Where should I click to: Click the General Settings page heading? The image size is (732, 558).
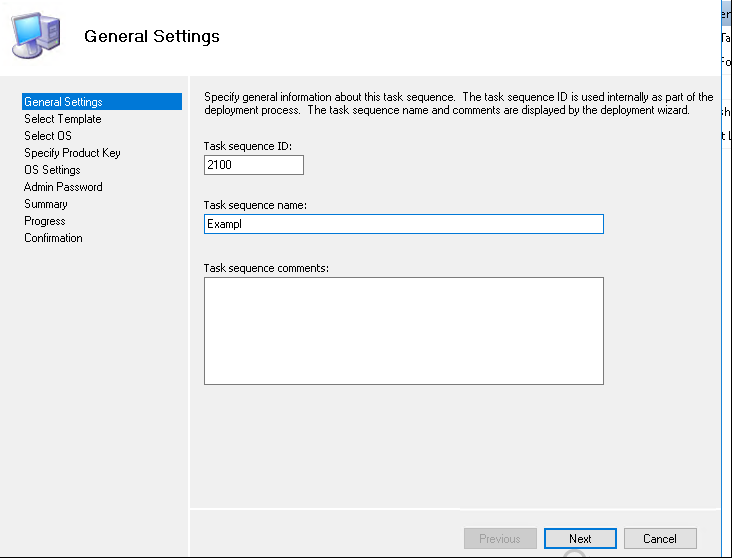(x=152, y=36)
